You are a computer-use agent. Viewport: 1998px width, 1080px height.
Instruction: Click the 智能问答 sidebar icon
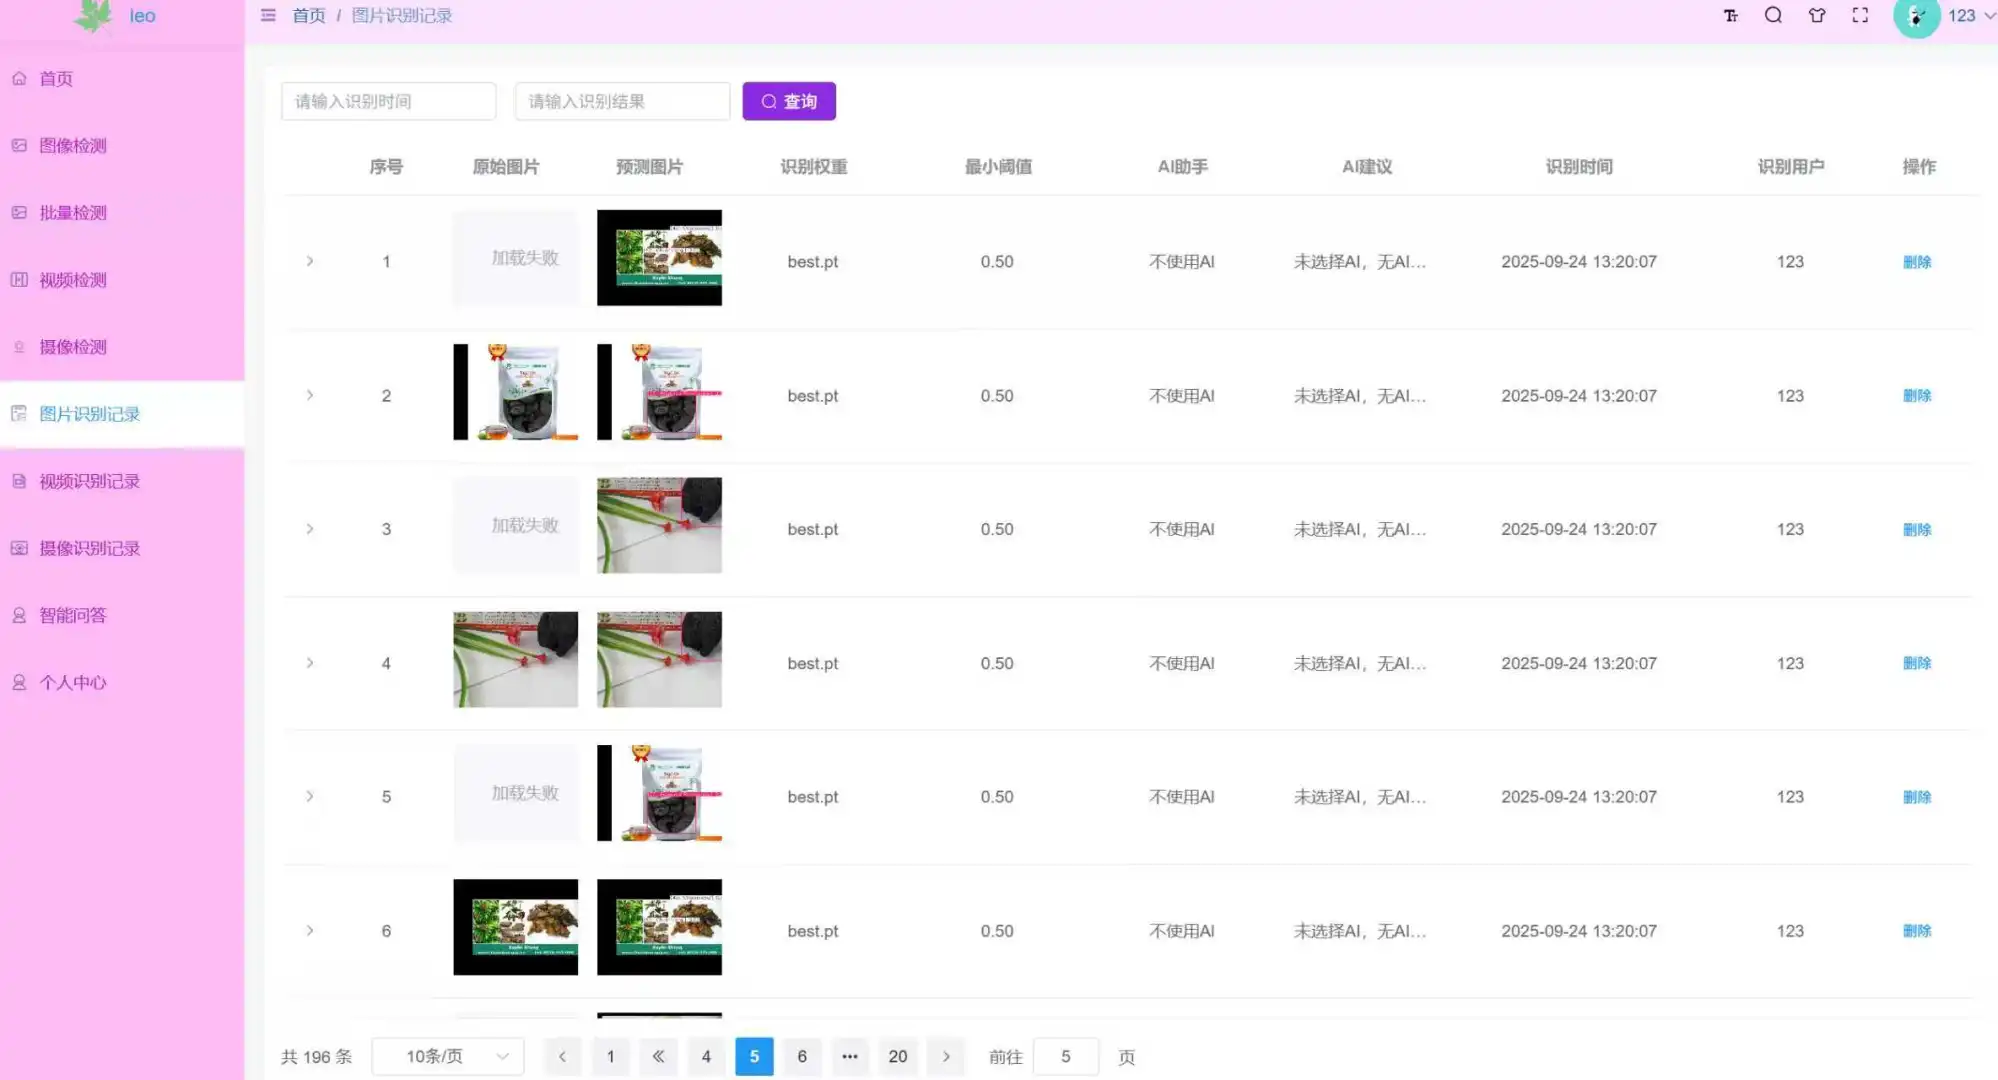point(18,615)
